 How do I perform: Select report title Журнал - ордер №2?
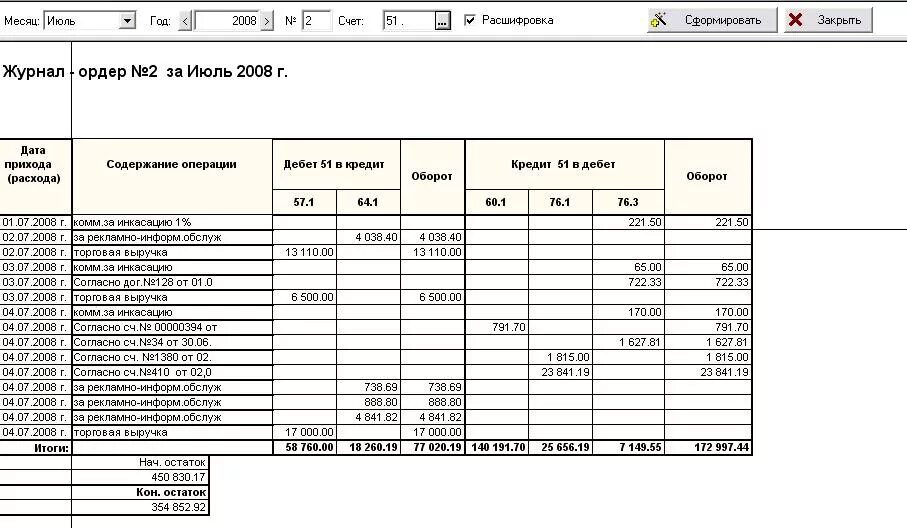tap(145, 72)
